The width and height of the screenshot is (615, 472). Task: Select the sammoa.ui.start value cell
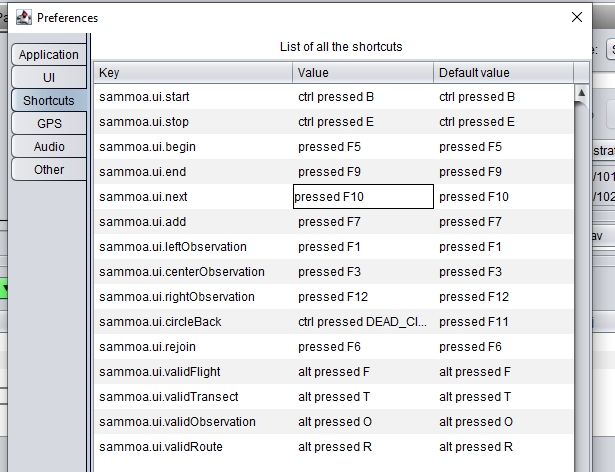(x=363, y=97)
